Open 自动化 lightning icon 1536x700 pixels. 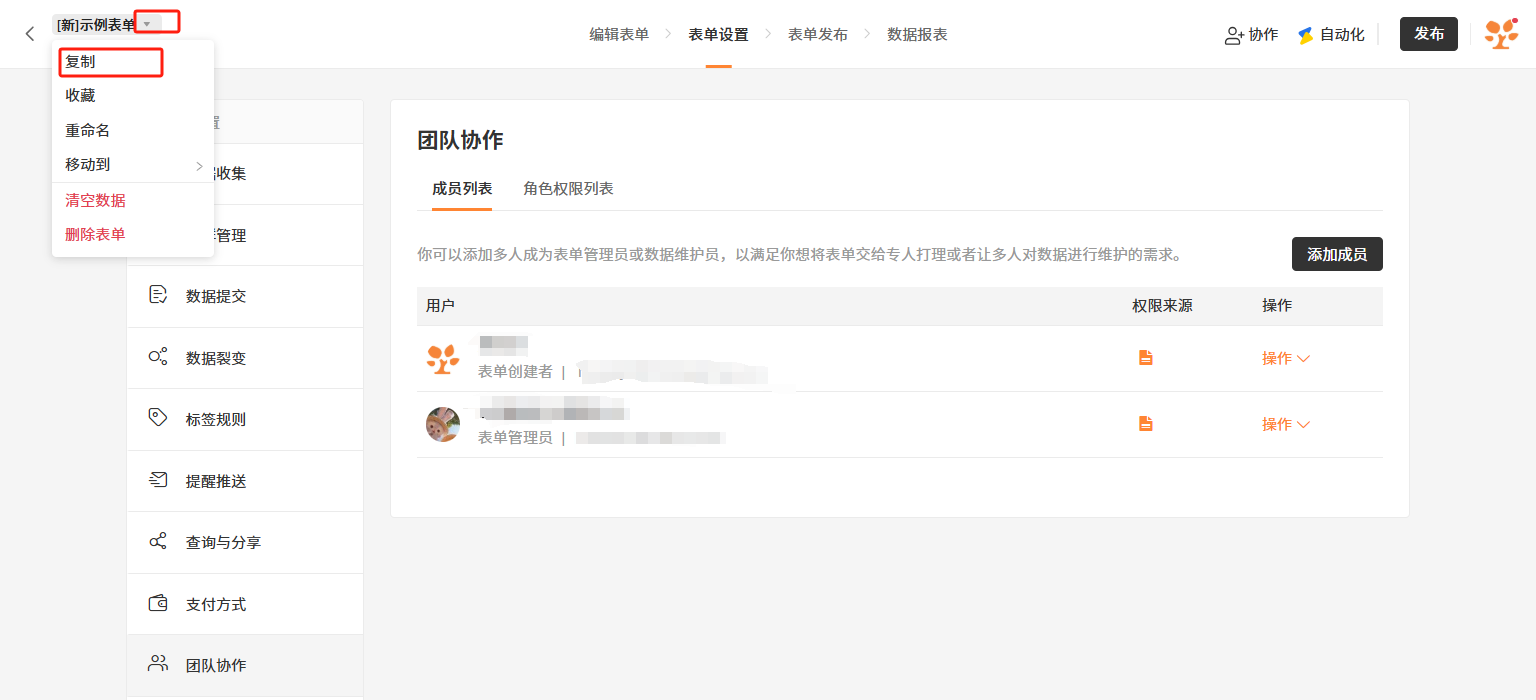click(1306, 35)
